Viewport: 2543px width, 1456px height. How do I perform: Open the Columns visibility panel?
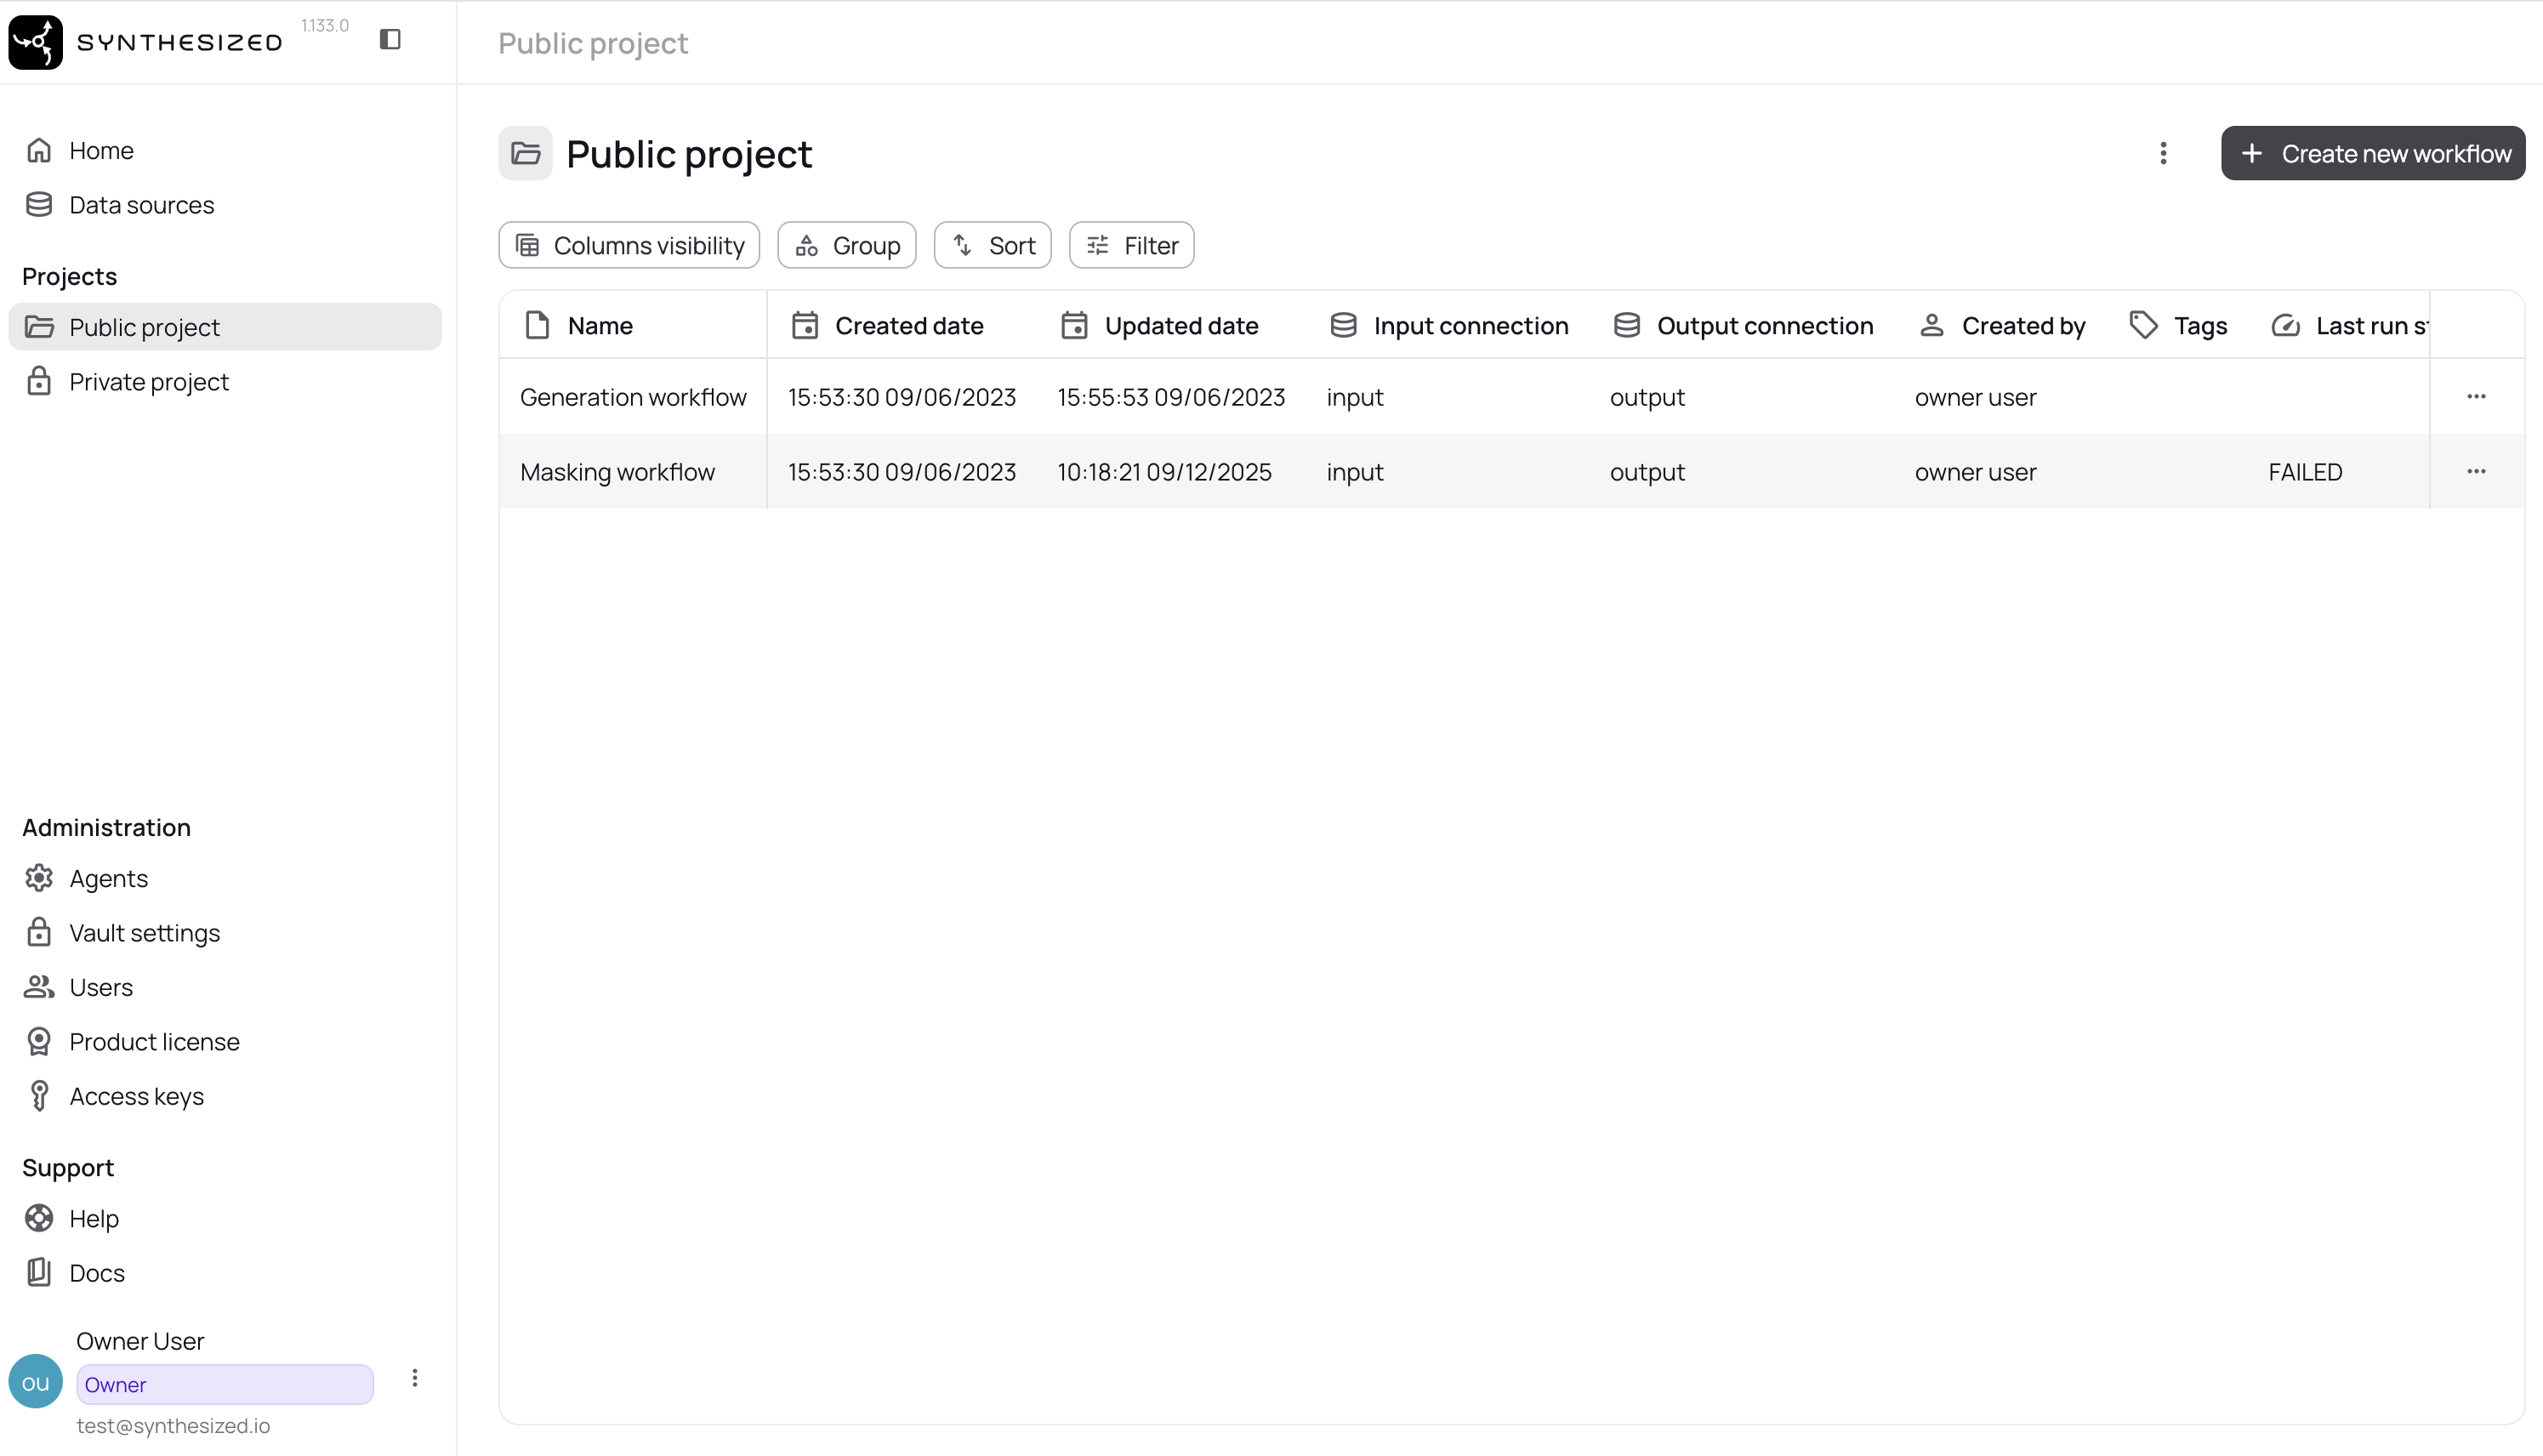coord(628,245)
